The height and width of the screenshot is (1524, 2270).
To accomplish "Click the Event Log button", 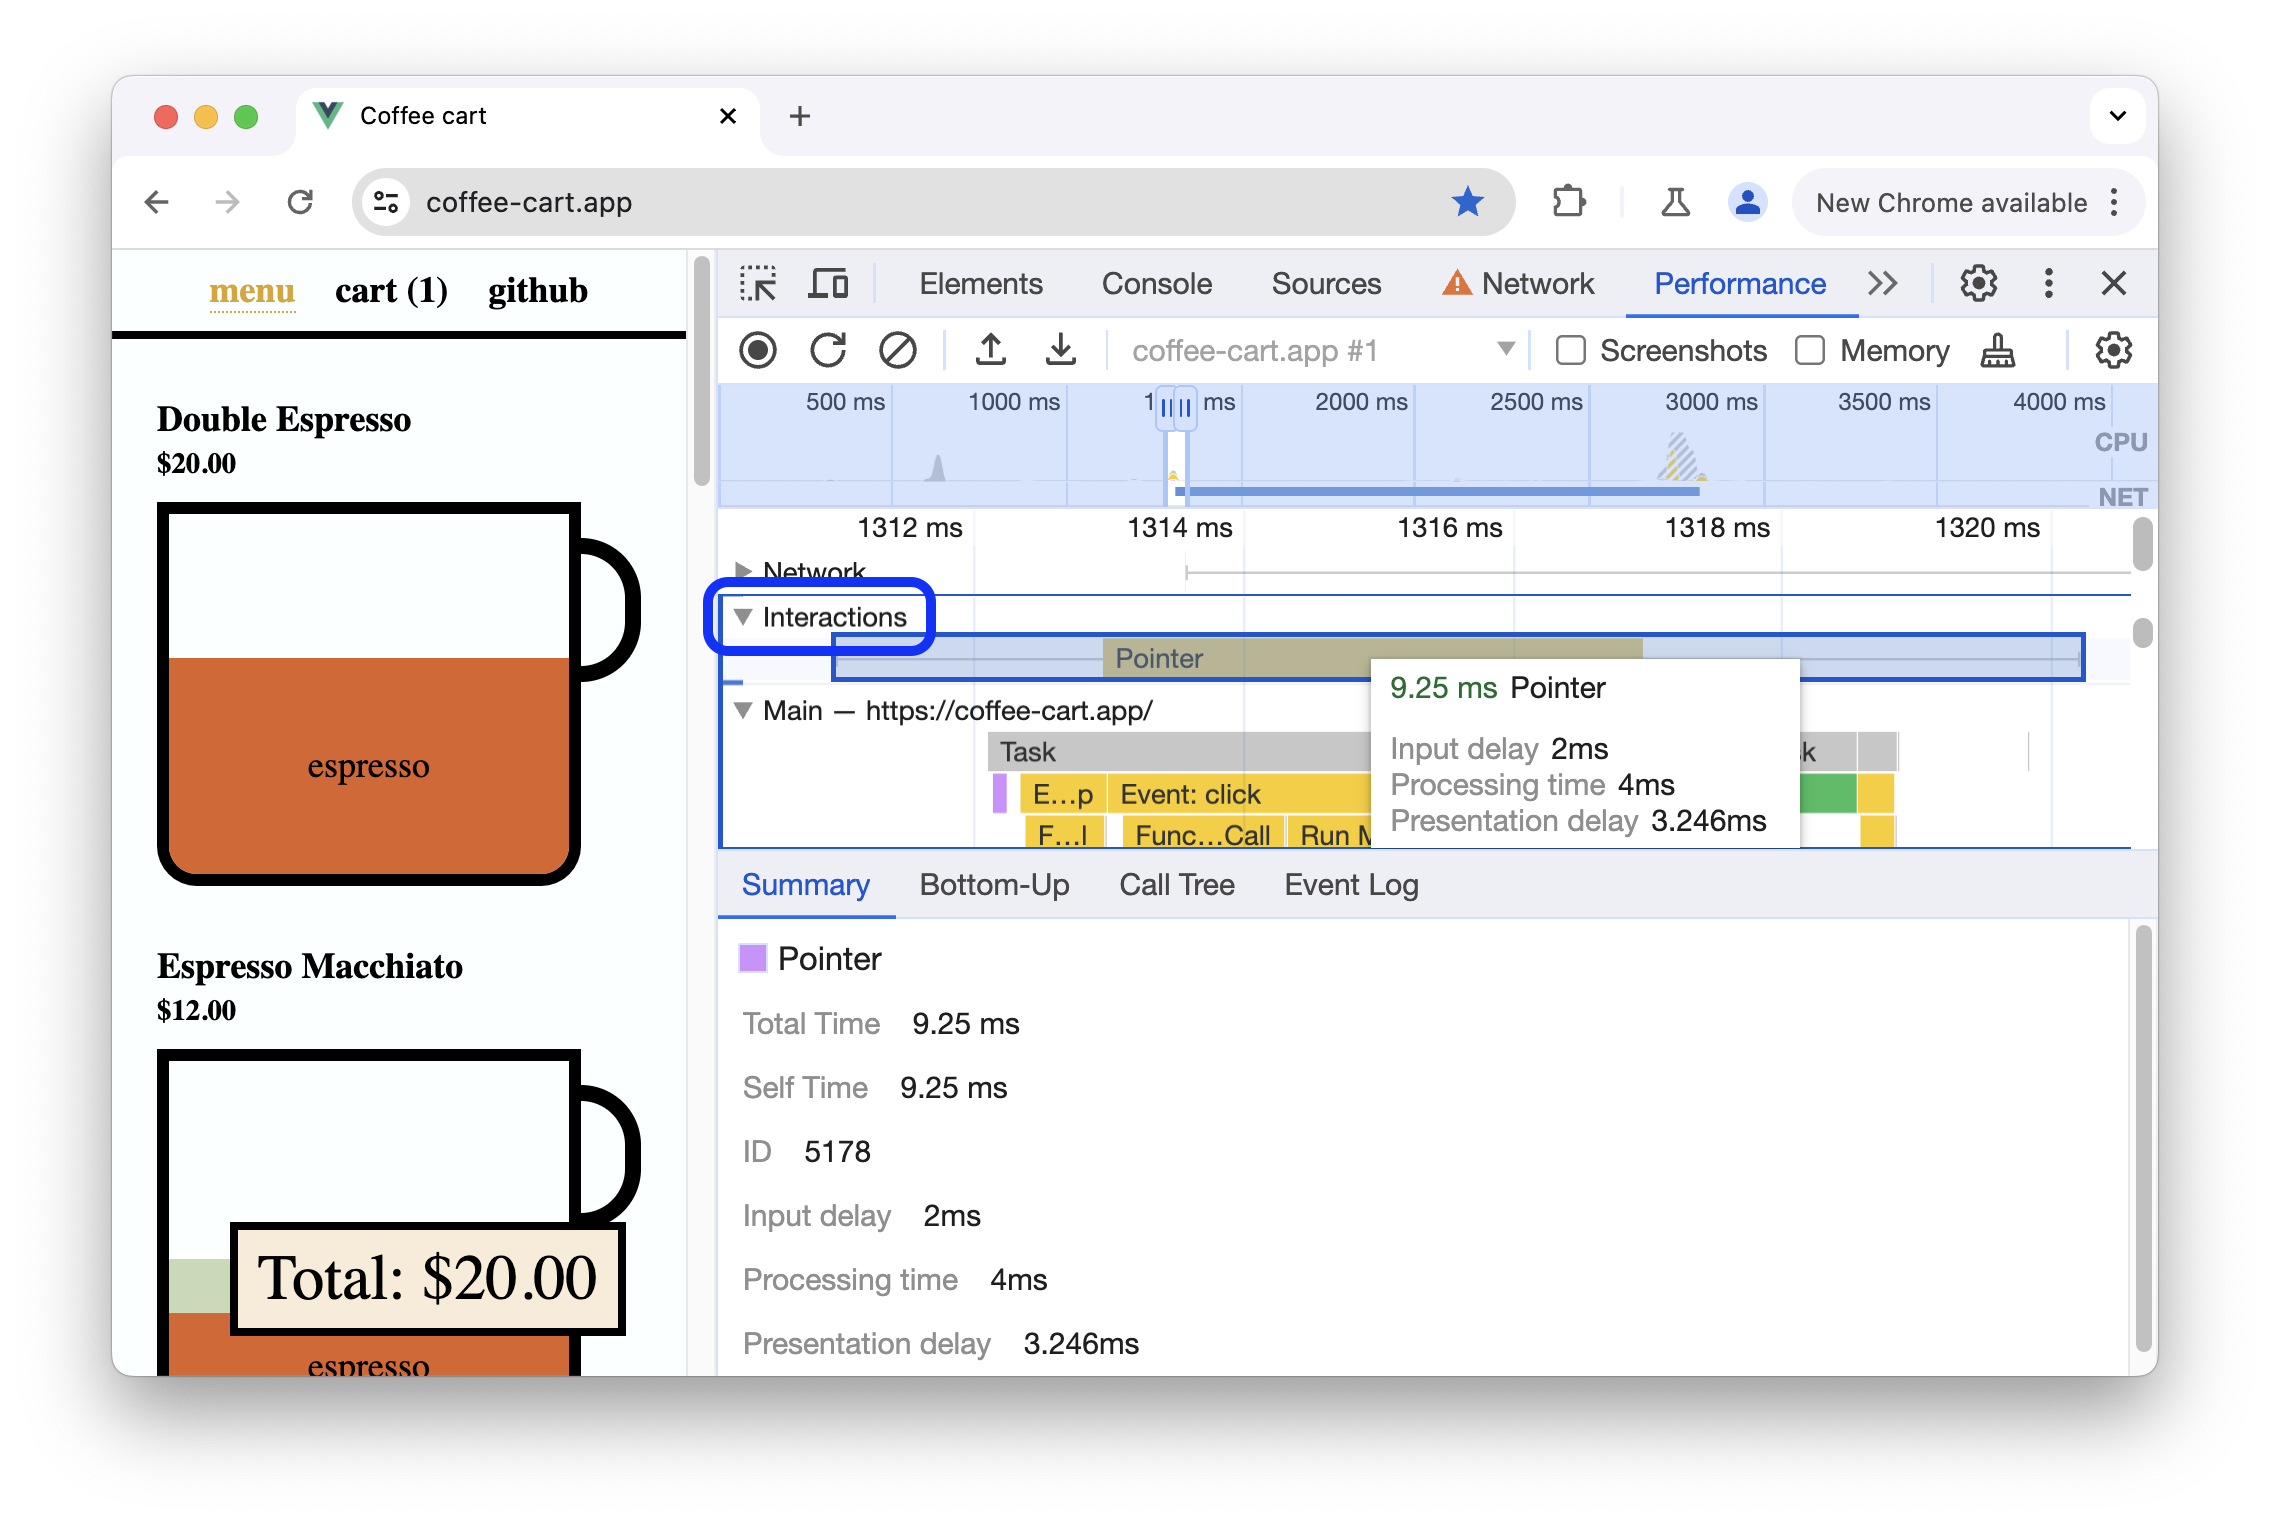I will [x=1350, y=884].
